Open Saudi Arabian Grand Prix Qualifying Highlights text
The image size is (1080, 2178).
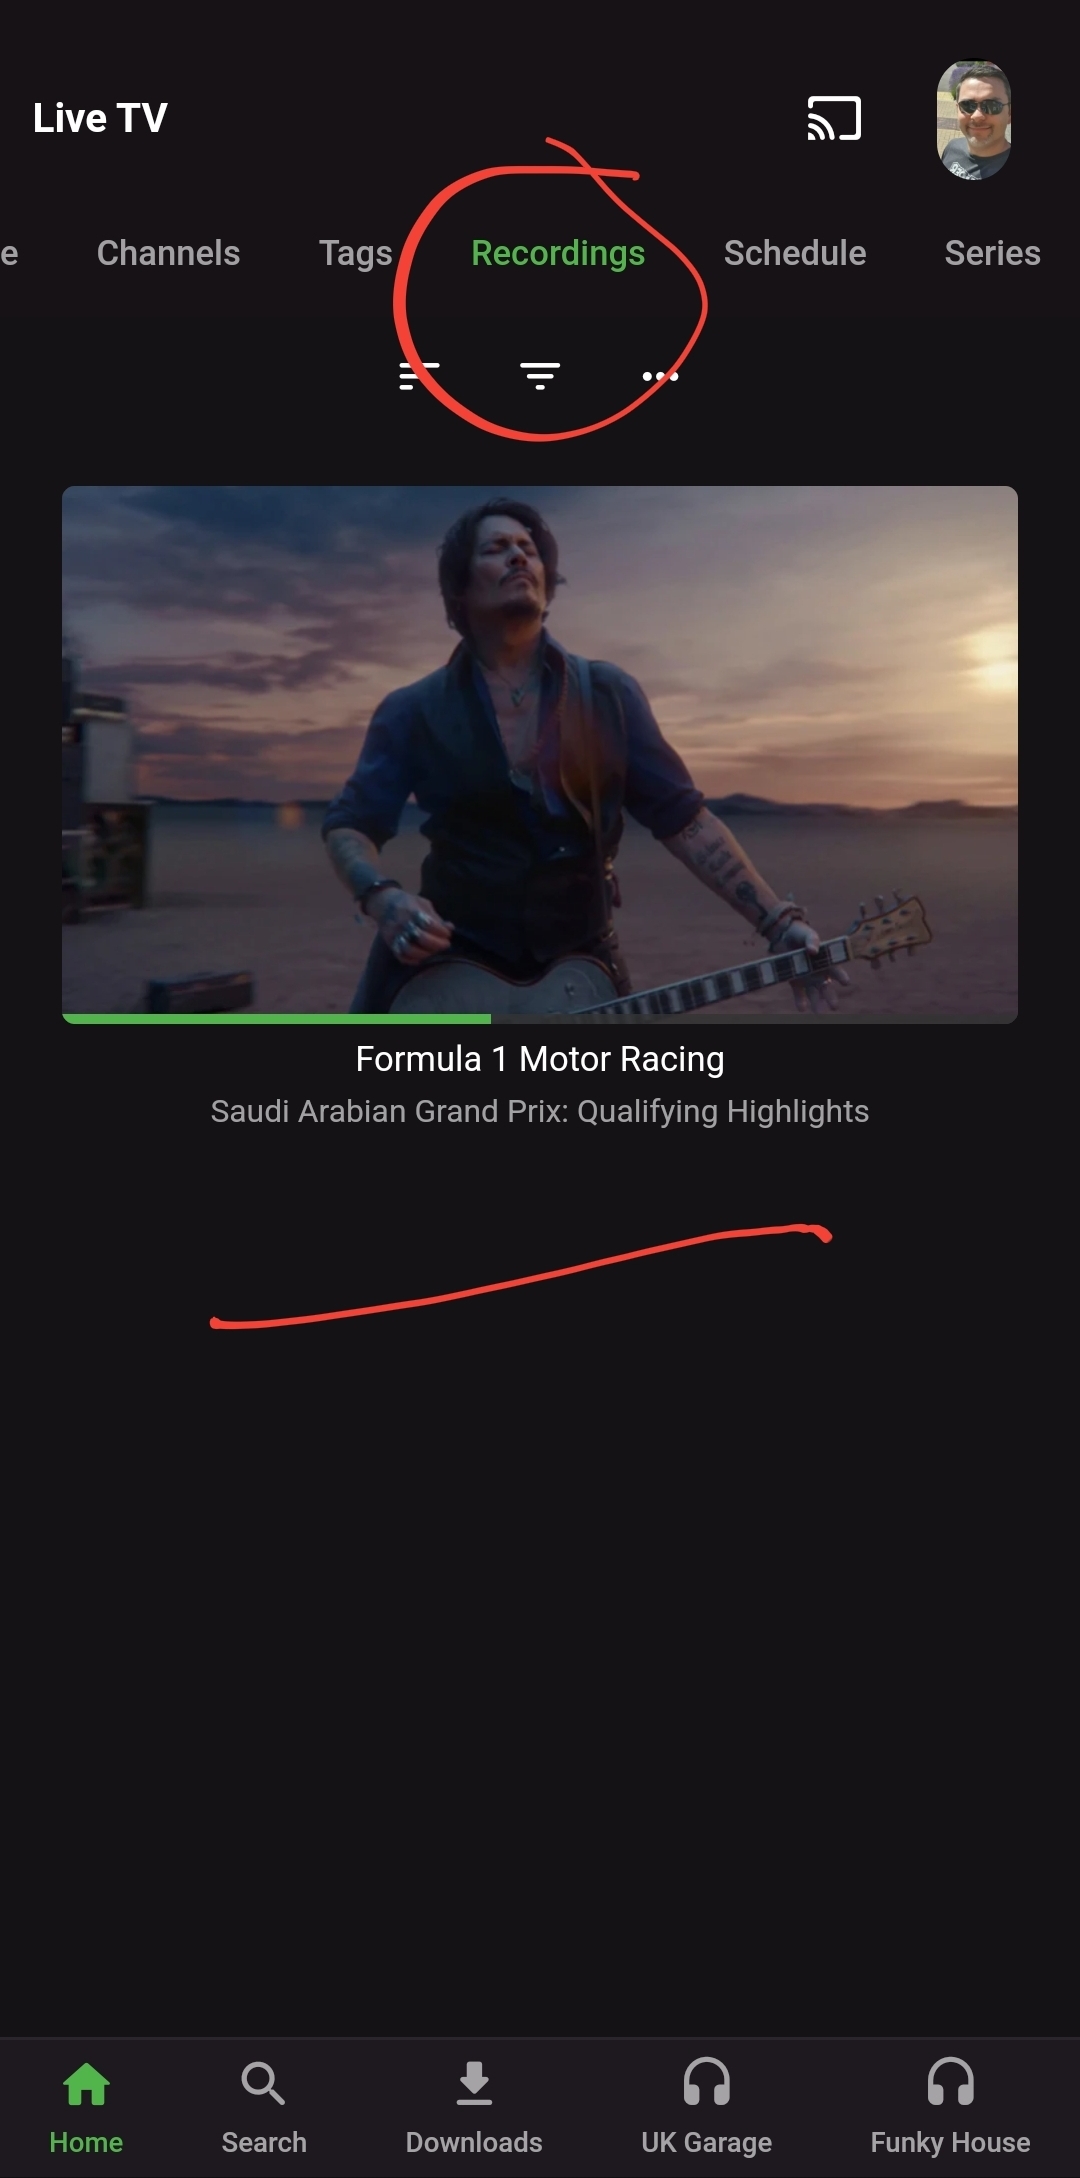(x=540, y=1112)
